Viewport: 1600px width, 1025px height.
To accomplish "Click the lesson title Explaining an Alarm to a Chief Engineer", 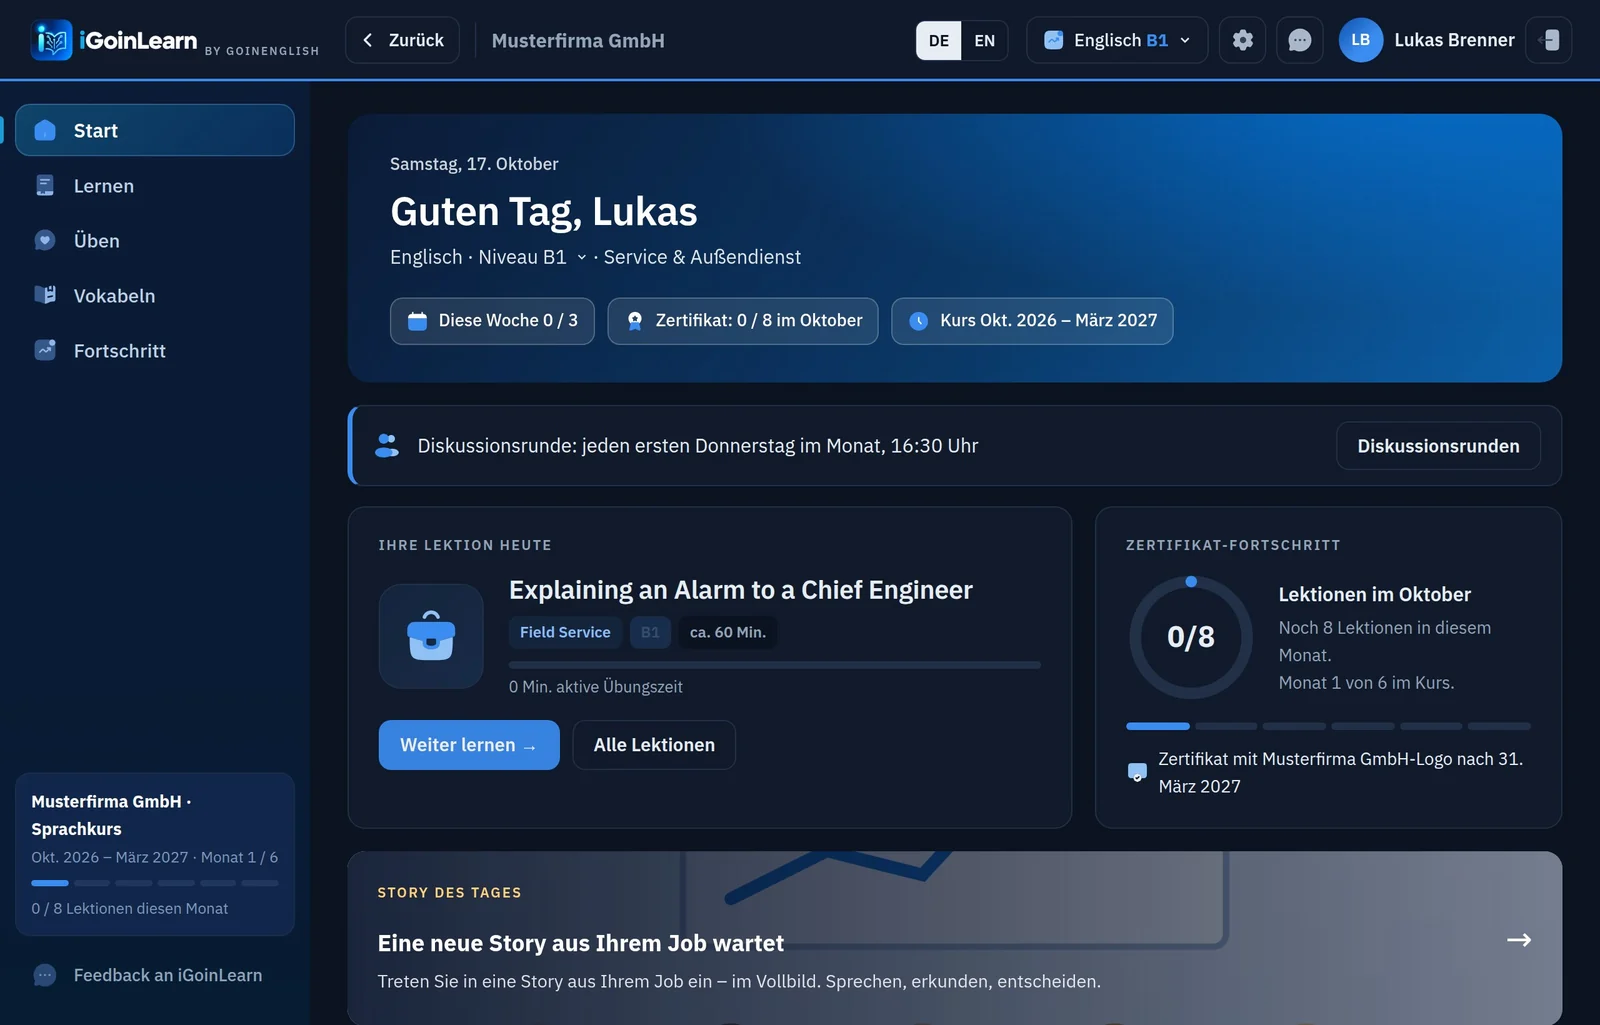I will point(741,590).
